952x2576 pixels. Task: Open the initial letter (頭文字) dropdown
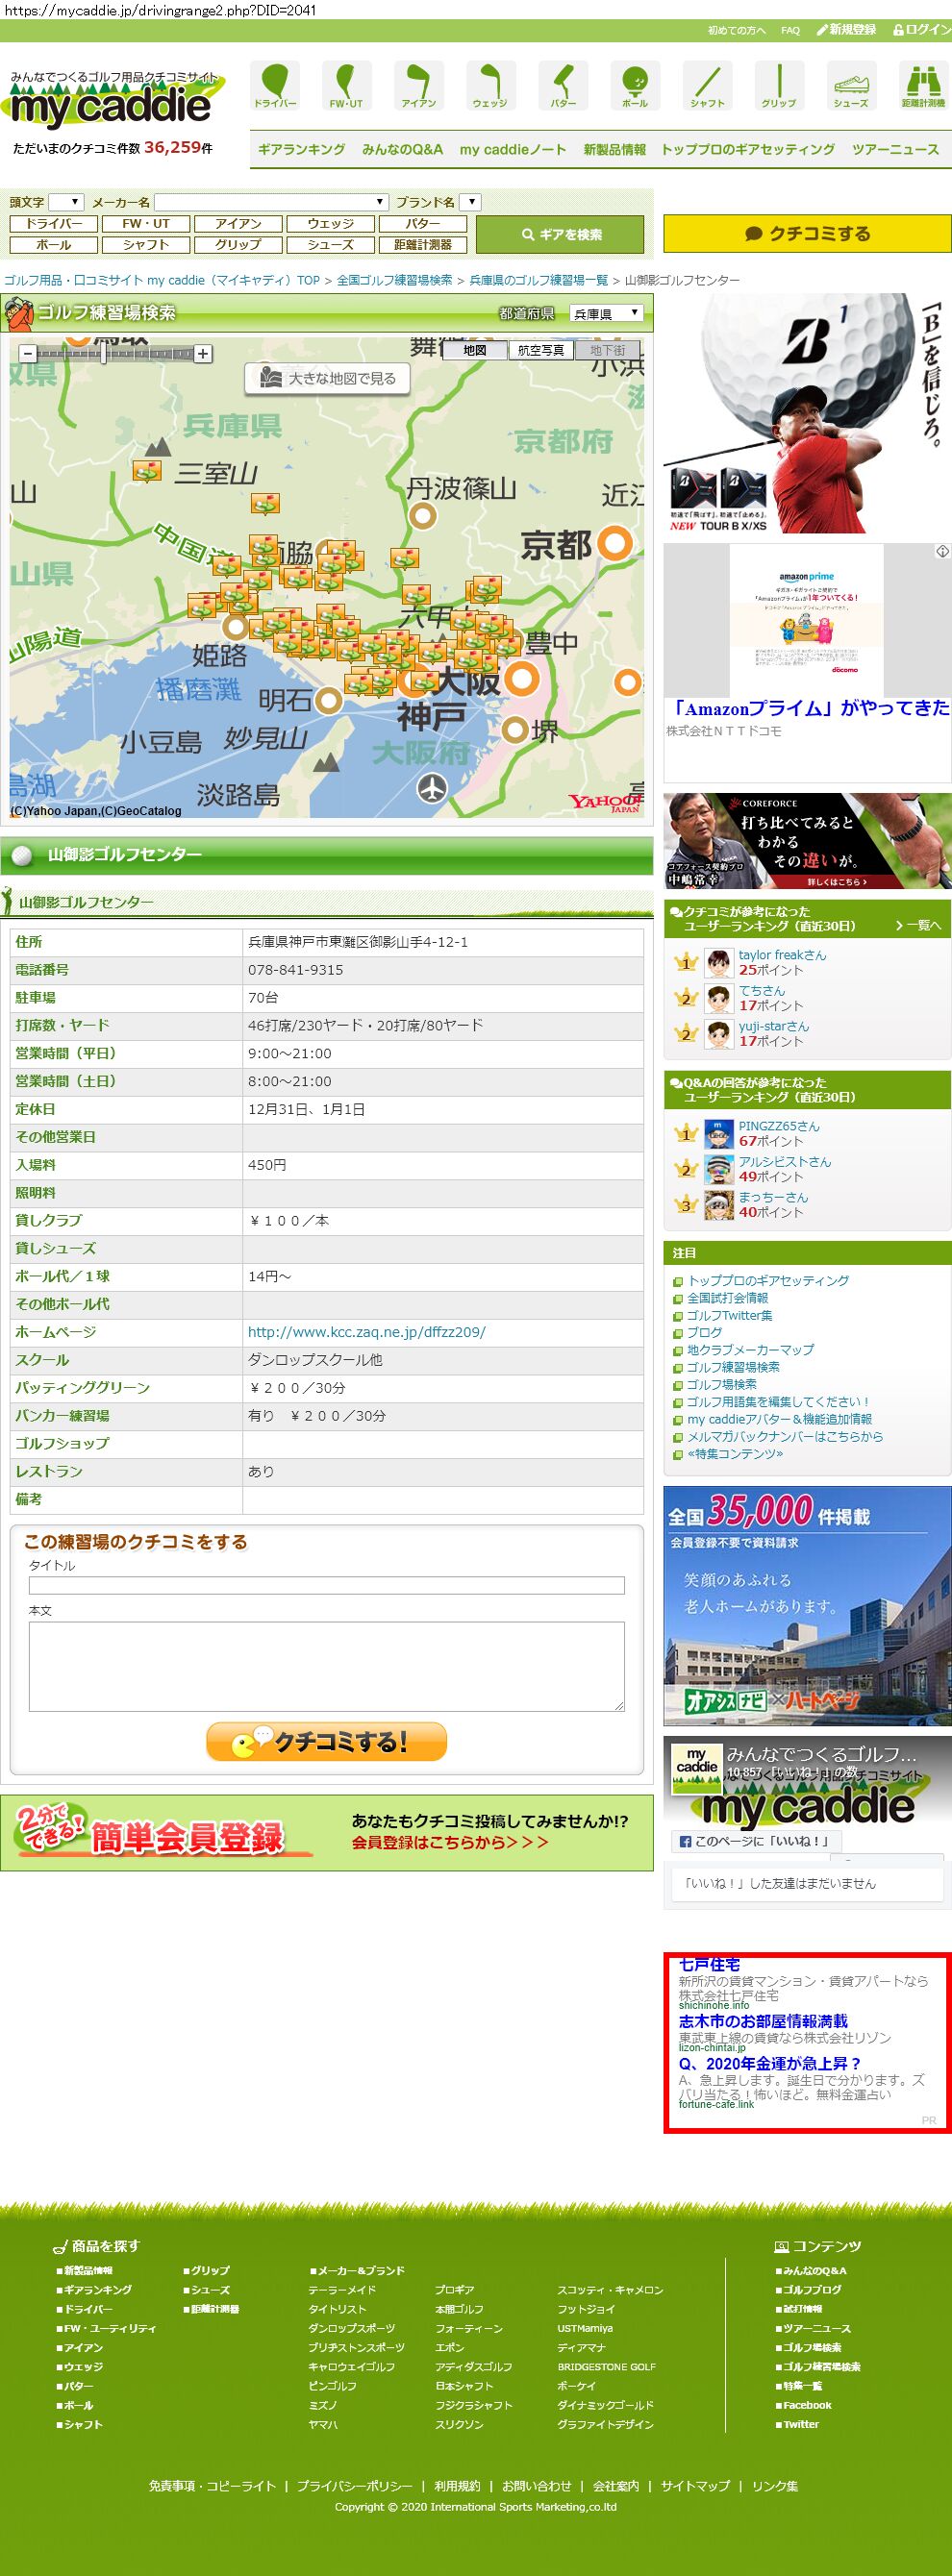(x=66, y=202)
